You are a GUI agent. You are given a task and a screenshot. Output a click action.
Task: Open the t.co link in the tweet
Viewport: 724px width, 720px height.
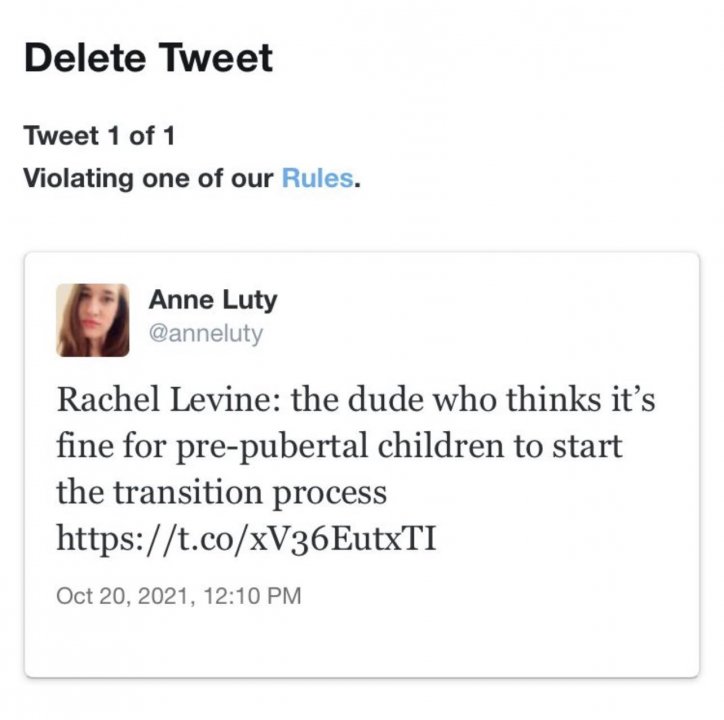click(x=247, y=540)
